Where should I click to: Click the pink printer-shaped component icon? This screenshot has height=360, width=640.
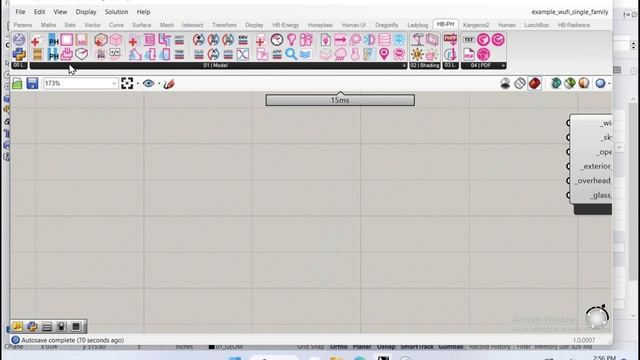coord(67,54)
